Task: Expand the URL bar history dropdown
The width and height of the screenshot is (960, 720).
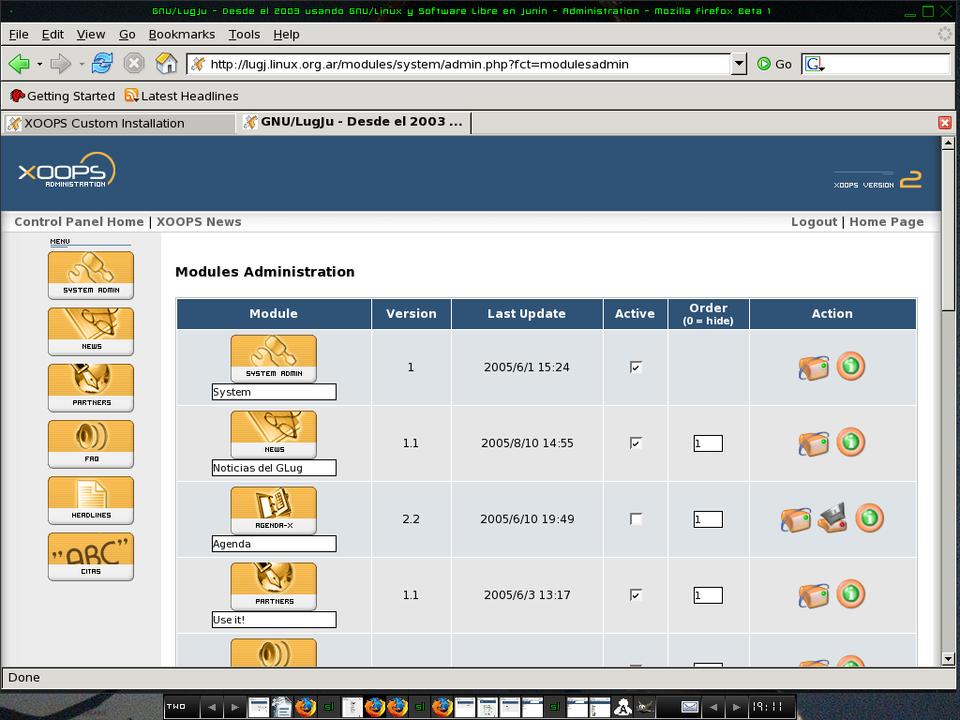Action: pyautogui.click(x=739, y=64)
